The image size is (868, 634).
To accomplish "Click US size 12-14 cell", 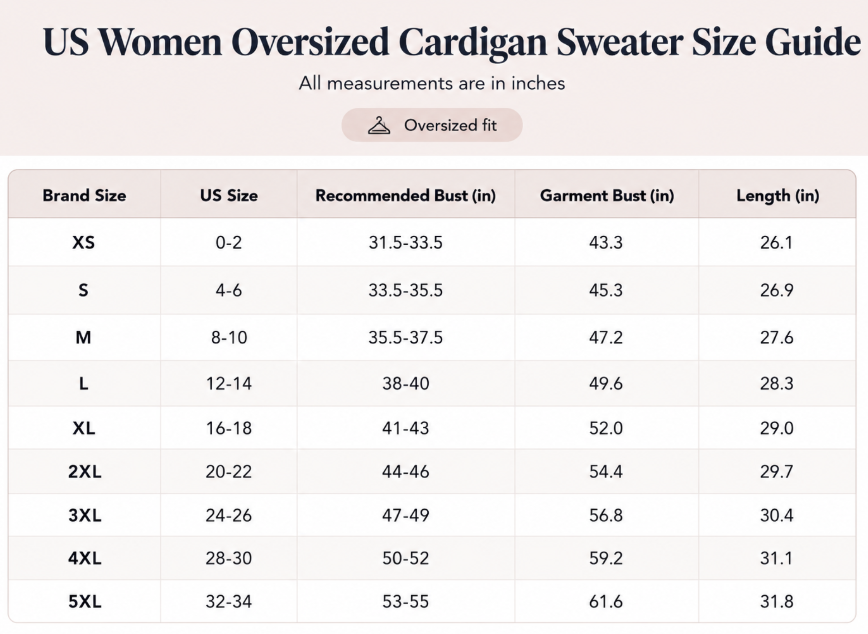I will (229, 383).
